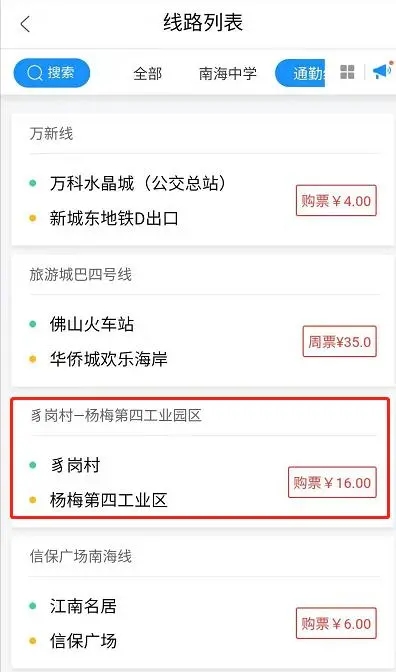
Task: Go back using the left arrow icon
Action: [25, 24]
